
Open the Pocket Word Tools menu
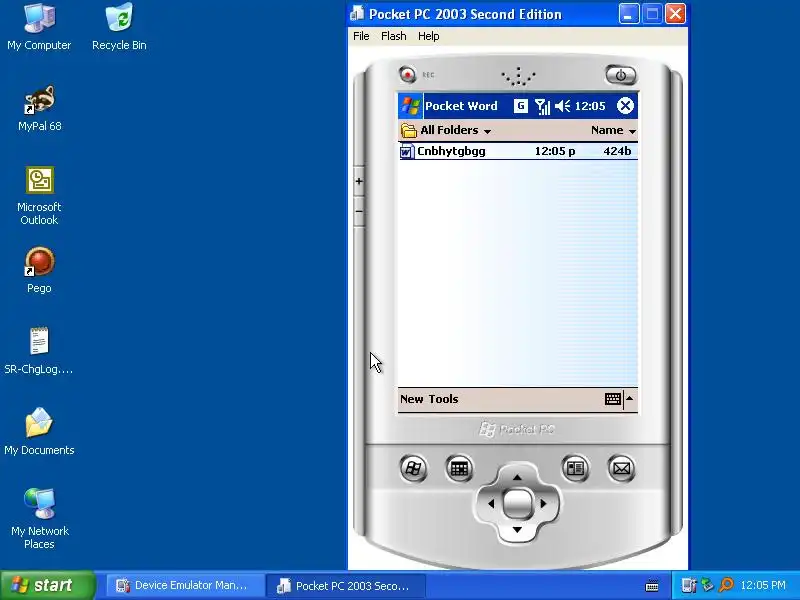pos(443,399)
